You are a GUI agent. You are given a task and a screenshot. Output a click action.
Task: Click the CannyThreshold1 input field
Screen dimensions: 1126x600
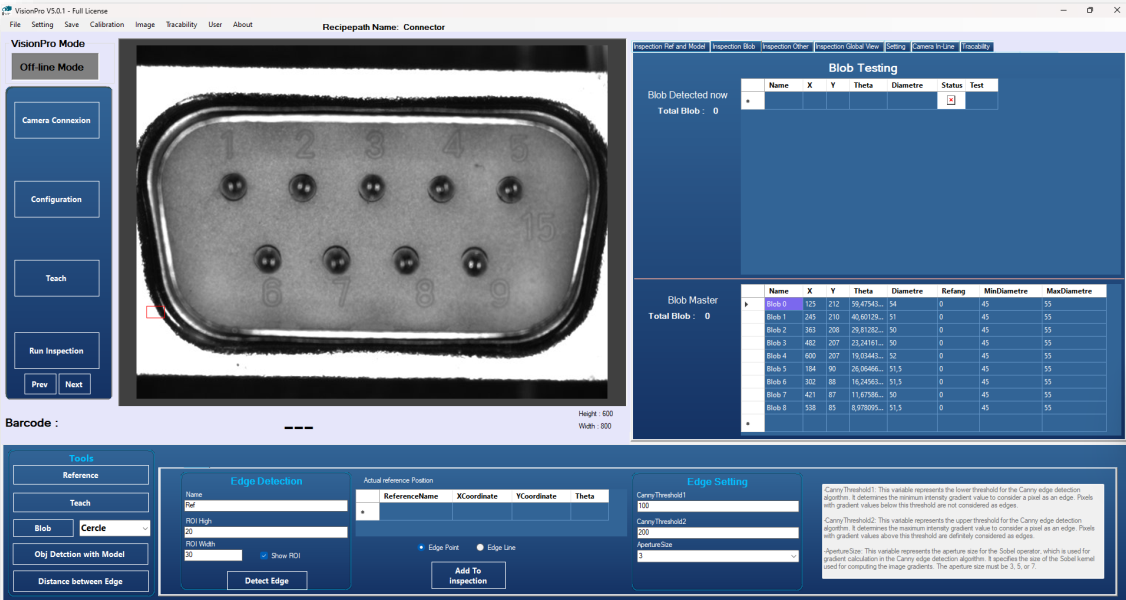coord(717,506)
